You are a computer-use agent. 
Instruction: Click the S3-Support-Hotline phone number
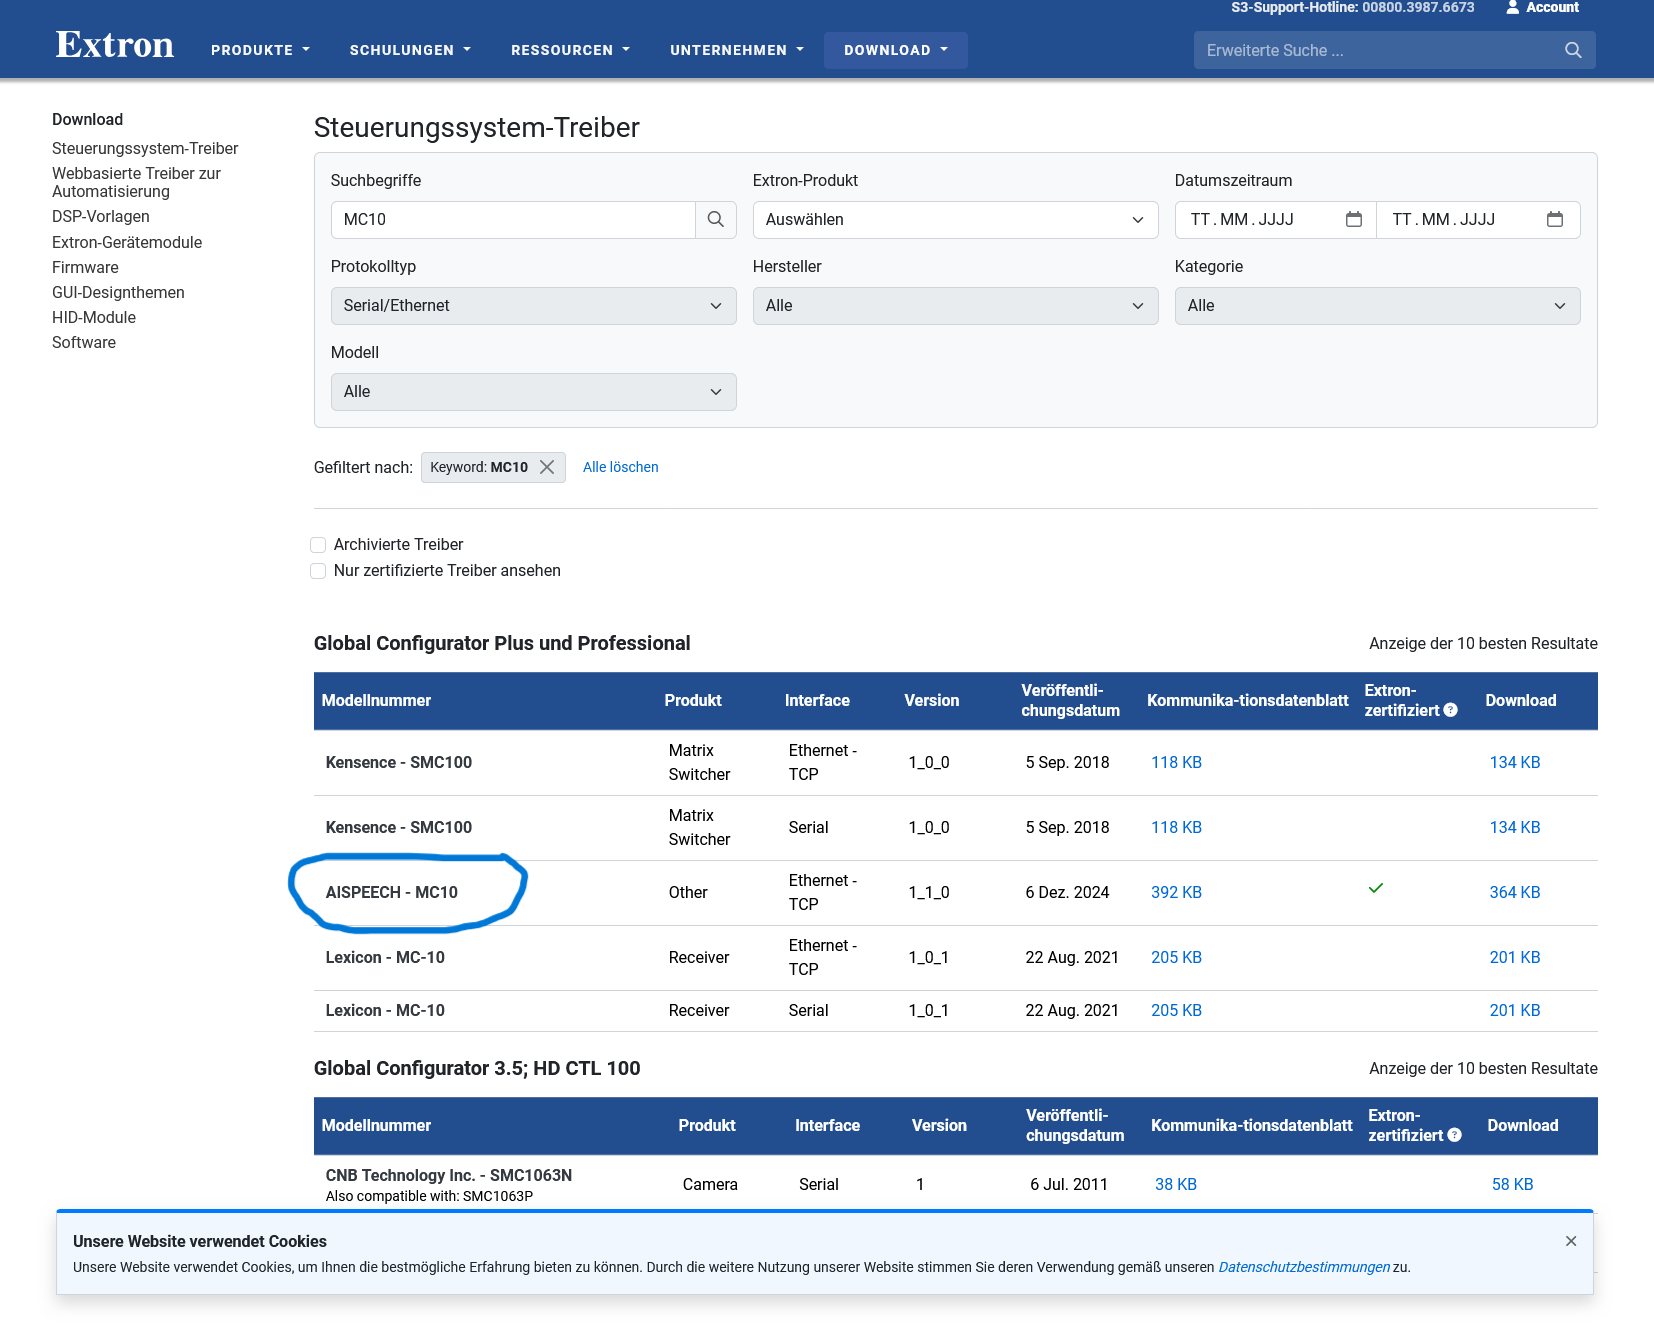coord(1418,8)
